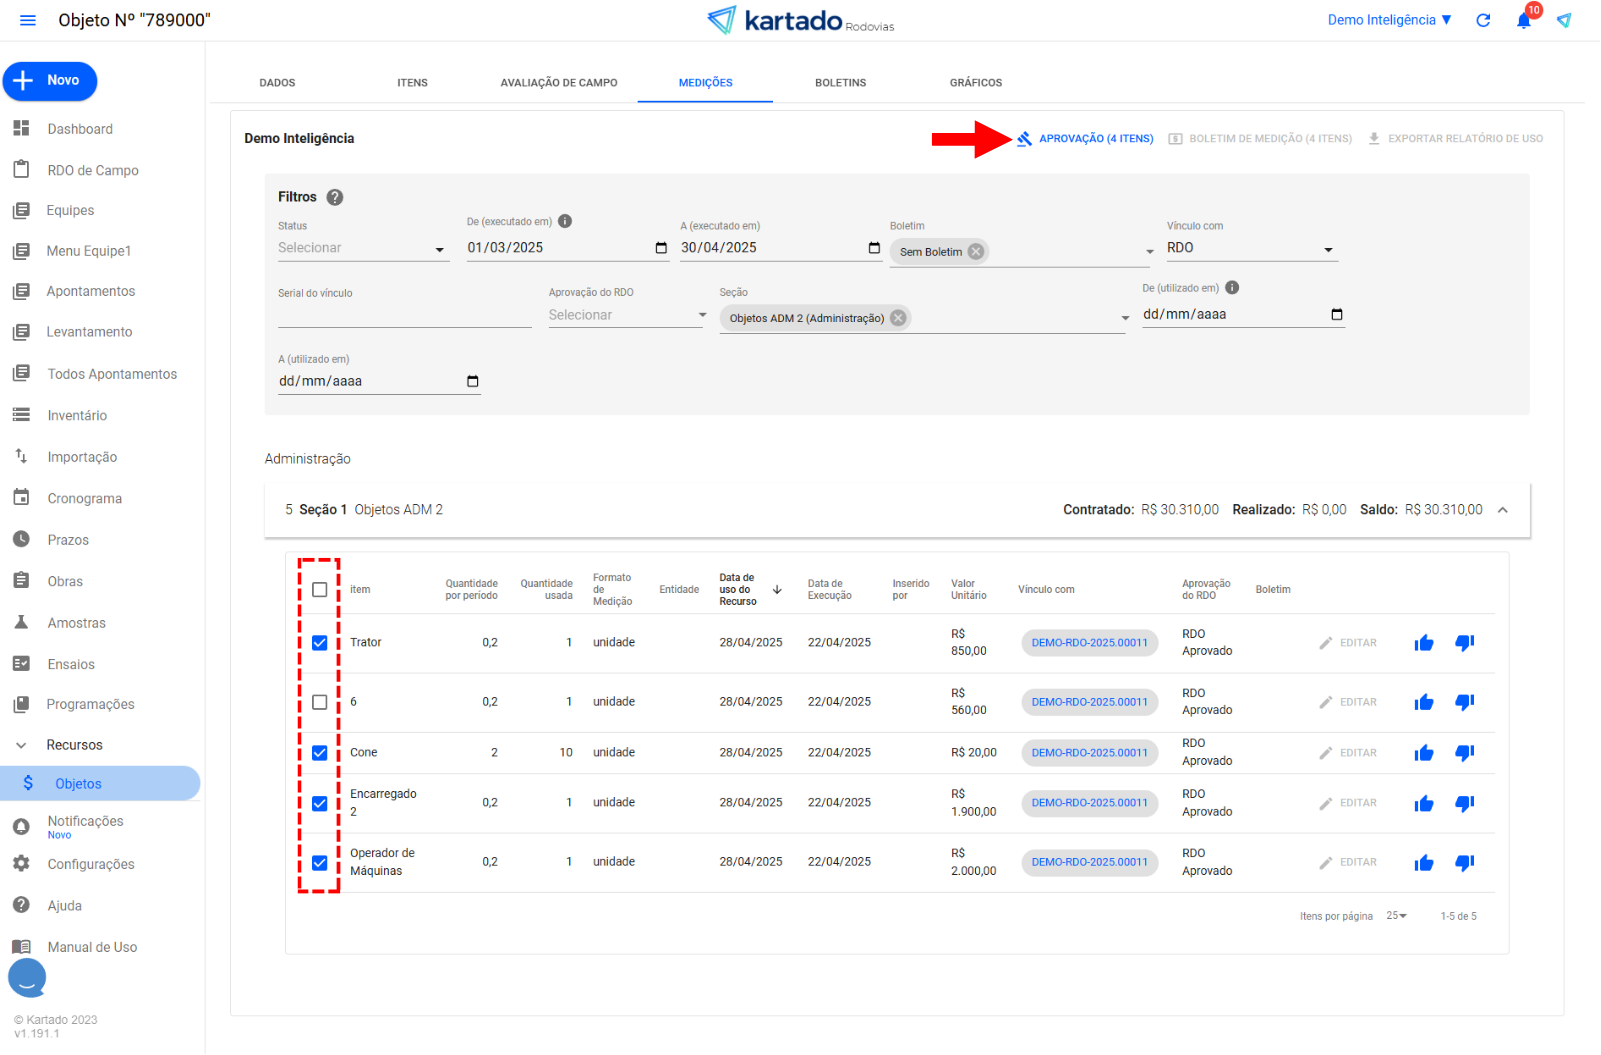The height and width of the screenshot is (1055, 1601).
Task: Click the thumbs-up icon for Operador de Máquinas
Action: (1424, 863)
